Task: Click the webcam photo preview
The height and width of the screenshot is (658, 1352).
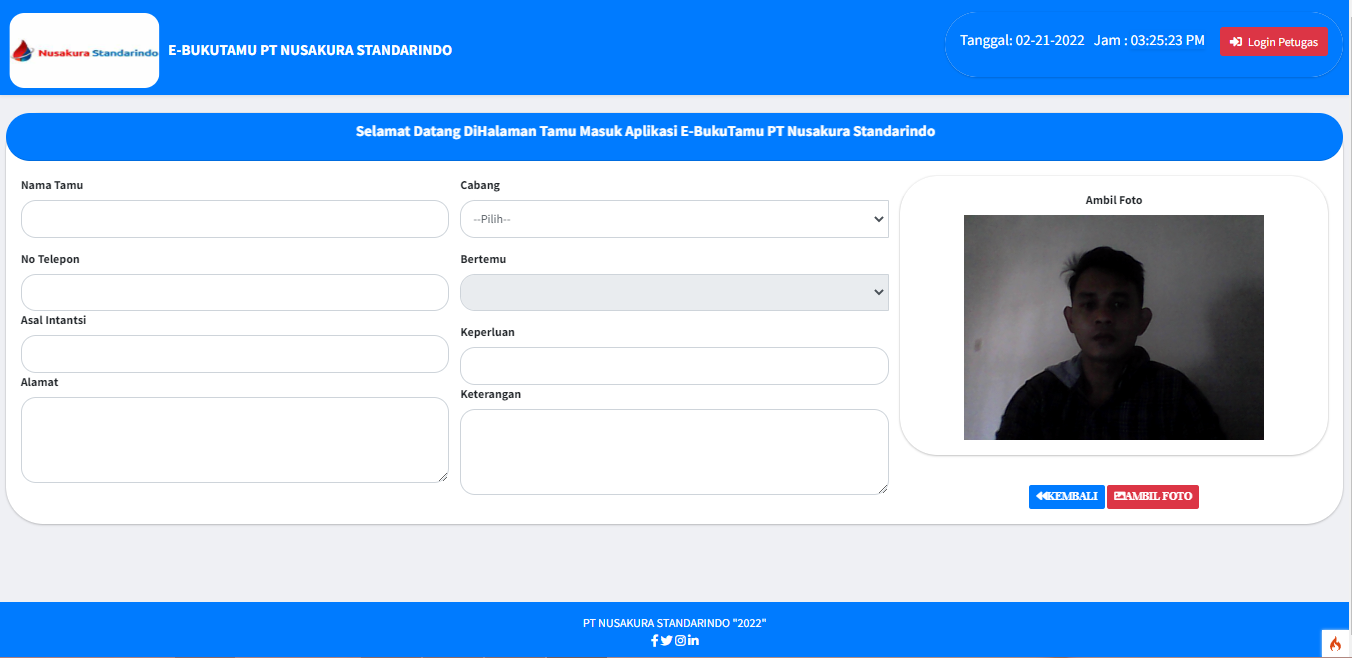Action: pyautogui.click(x=1113, y=327)
